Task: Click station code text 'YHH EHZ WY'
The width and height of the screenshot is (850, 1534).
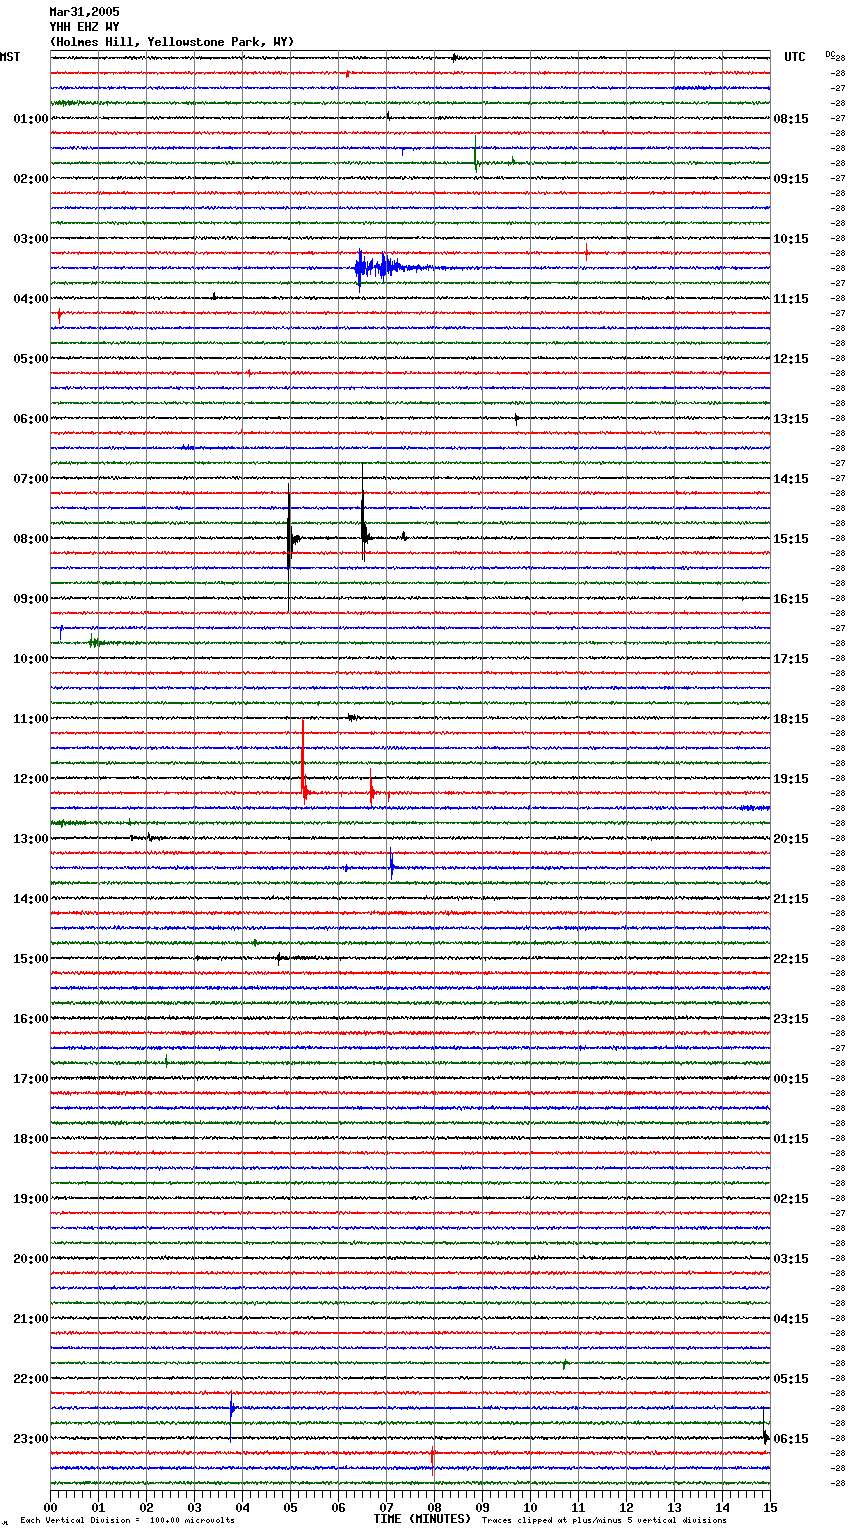Action: click(x=84, y=27)
